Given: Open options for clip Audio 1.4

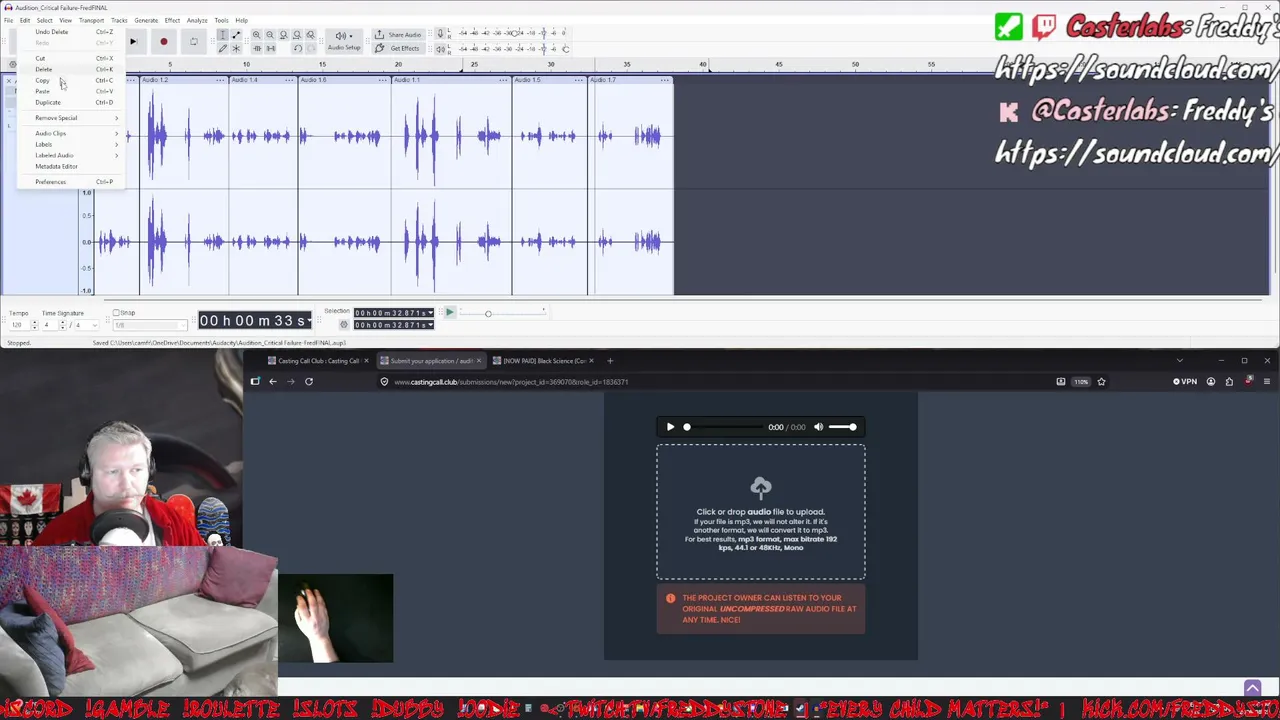Looking at the screenshot, I should [x=290, y=80].
